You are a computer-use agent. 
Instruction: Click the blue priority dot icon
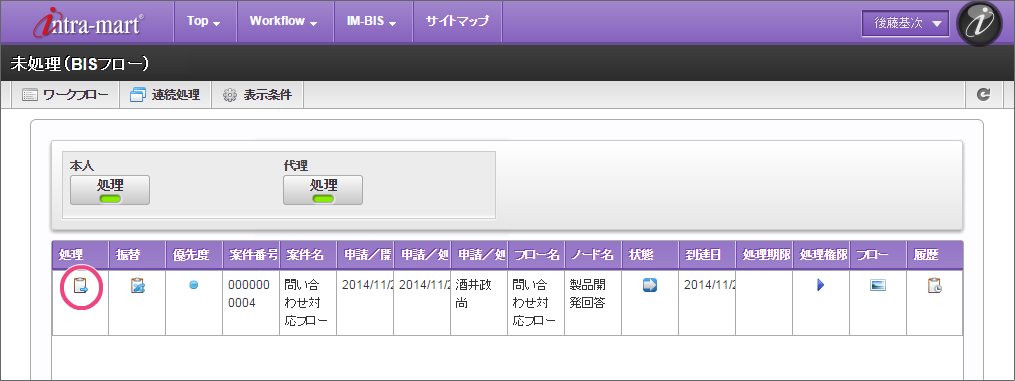click(x=194, y=285)
